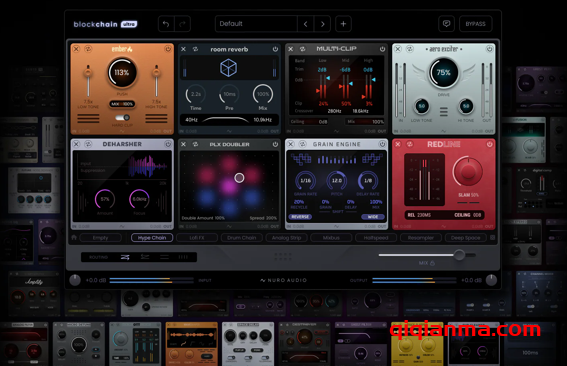Click the swap icon on Room Reverb
This screenshot has width=567, height=366.
click(195, 49)
